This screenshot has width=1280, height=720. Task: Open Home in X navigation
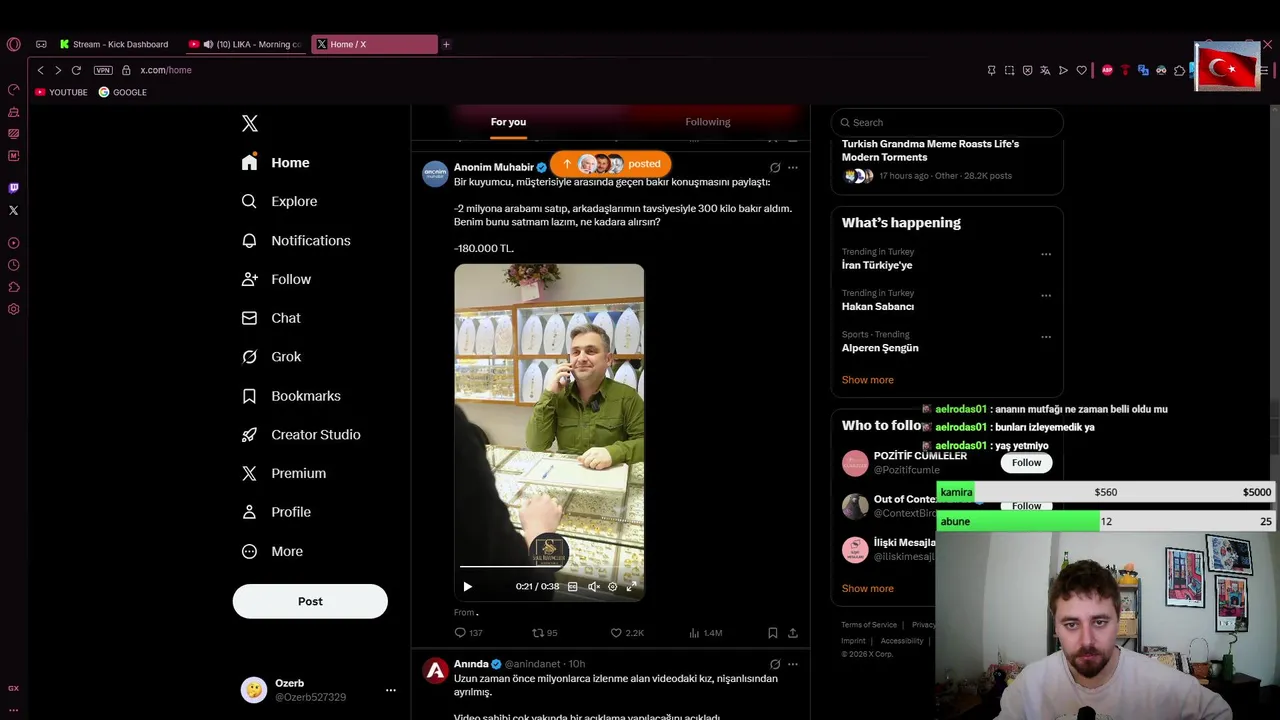[x=276, y=162]
